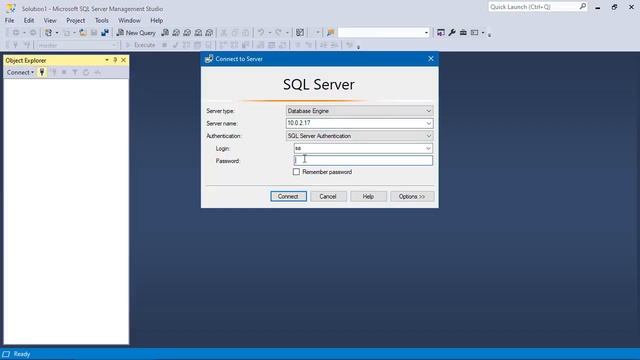Click the Cancel button in dialog
640x360 pixels.
click(x=328, y=196)
